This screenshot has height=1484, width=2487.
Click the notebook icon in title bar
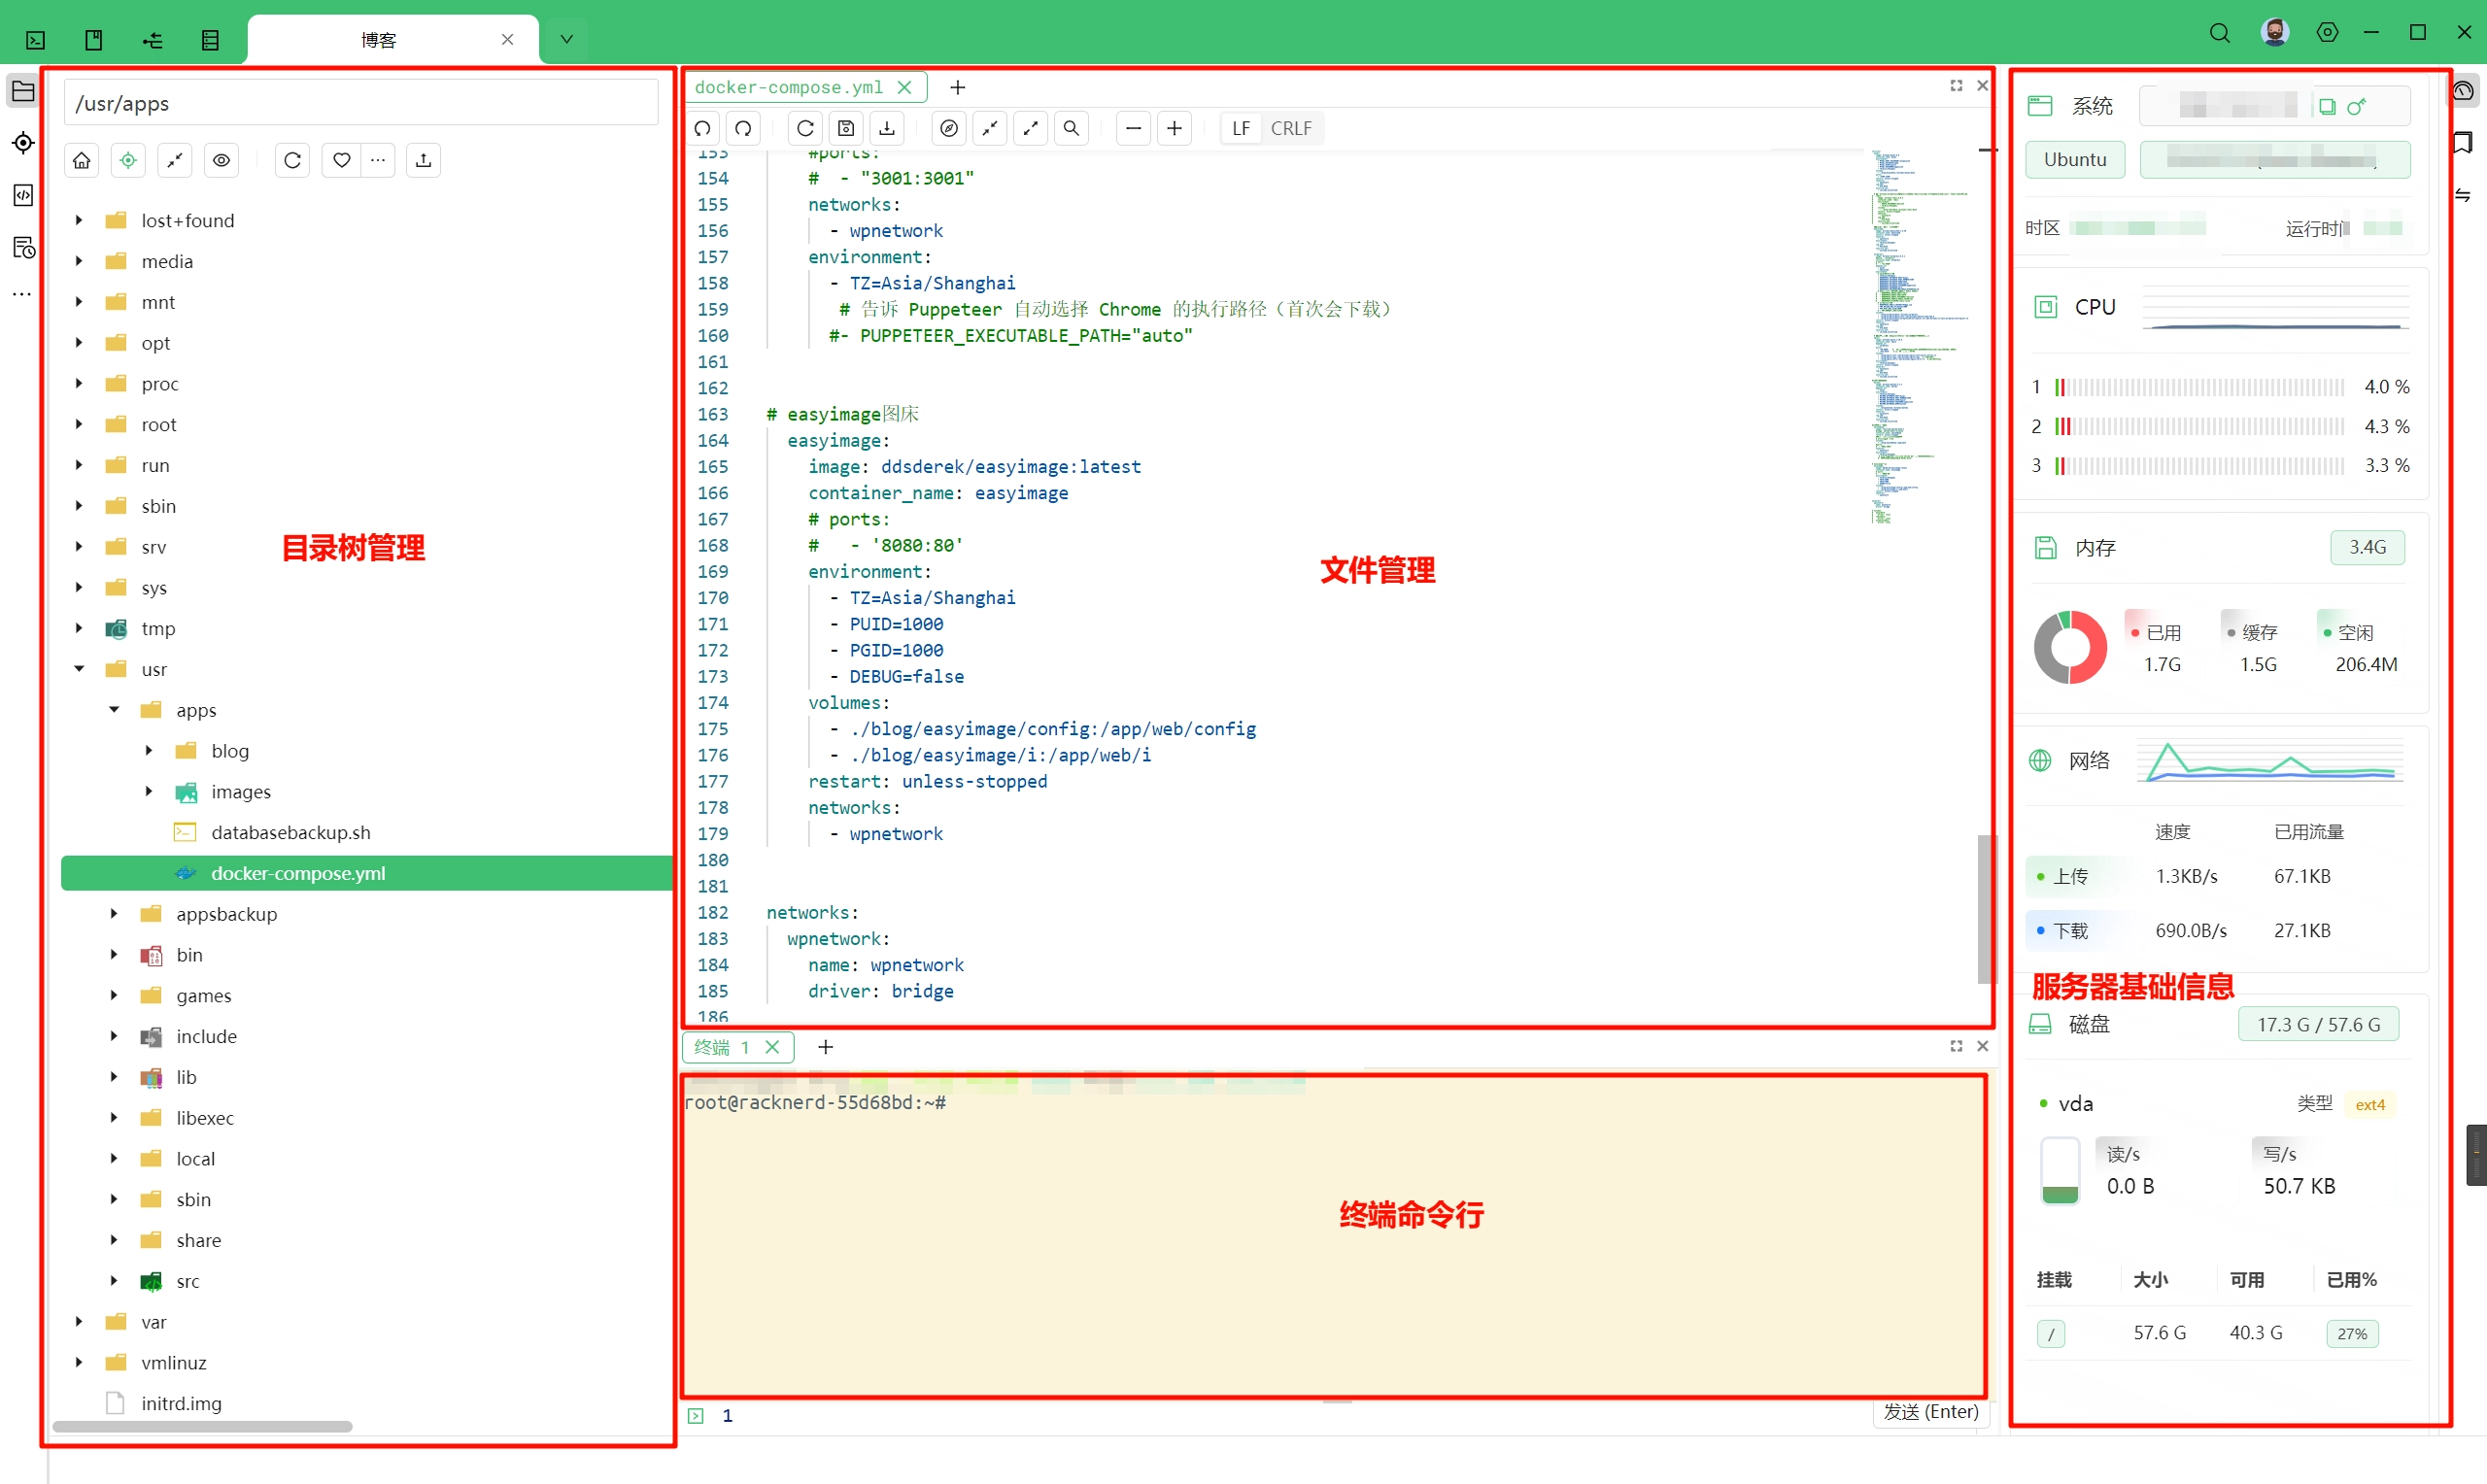click(x=93, y=40)
